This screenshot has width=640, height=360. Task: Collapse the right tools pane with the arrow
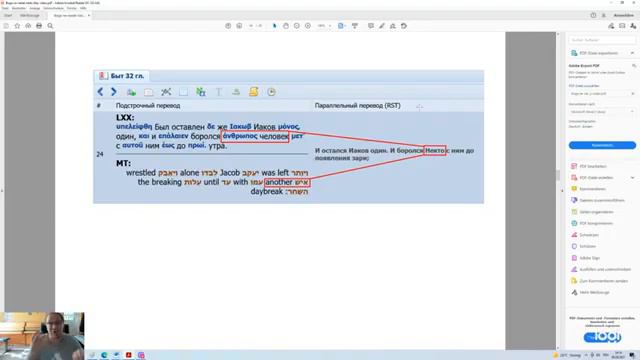(562, 191)
